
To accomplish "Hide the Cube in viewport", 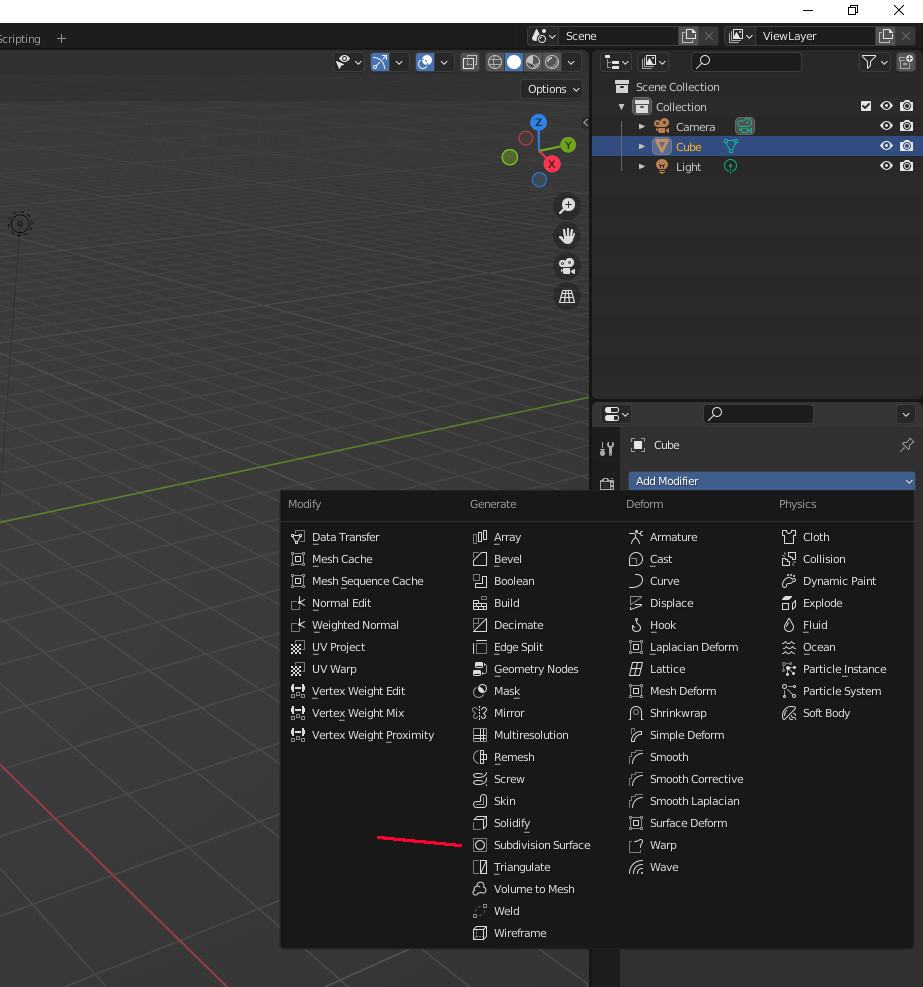I will coord(885,146).
